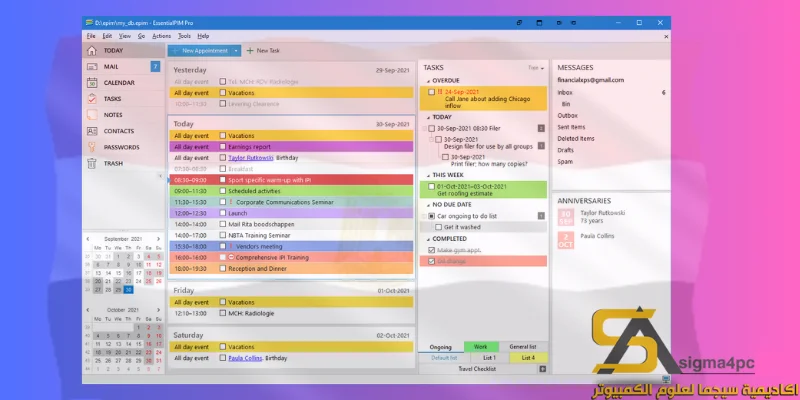Open the Spam mail folder
Screen dimensions: 800x400
[x=565, y=162]
